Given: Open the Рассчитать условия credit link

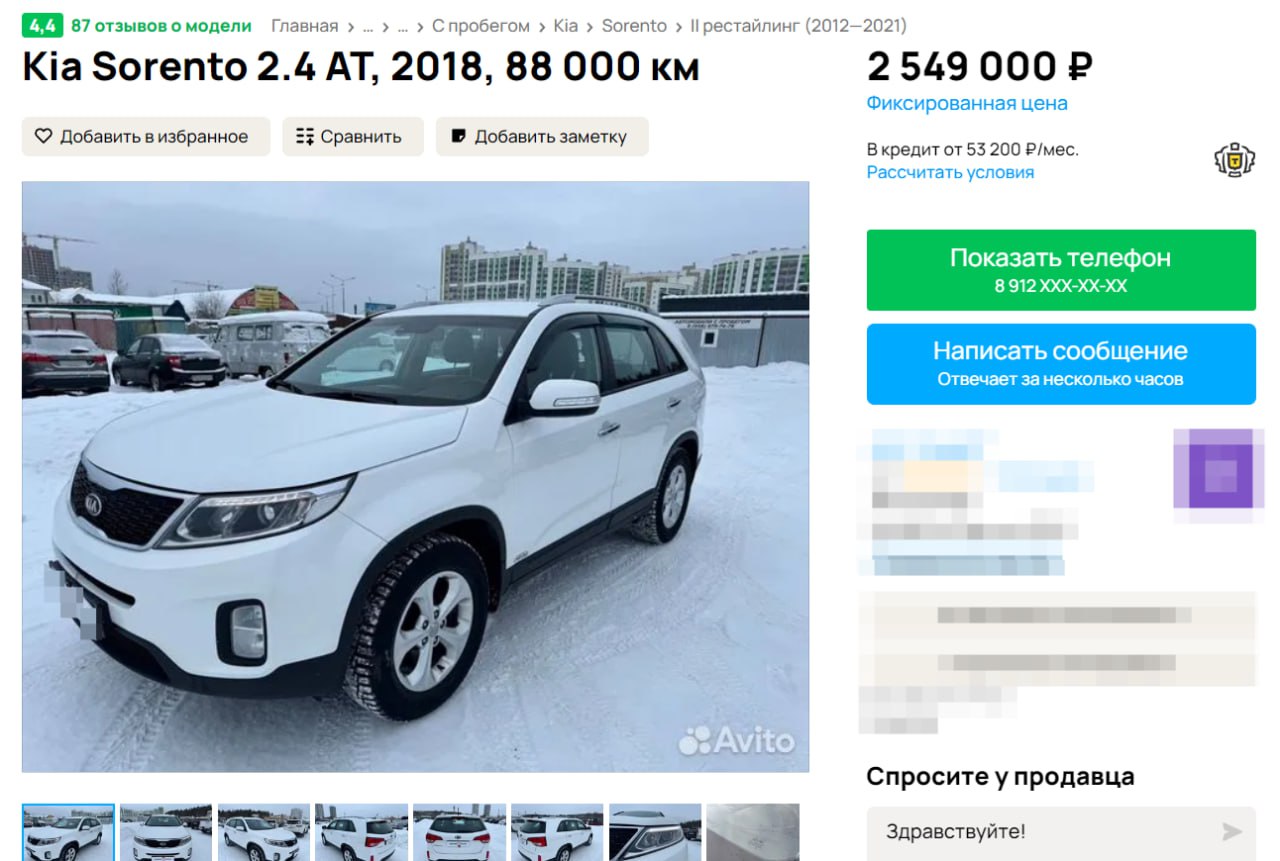Looking at the screenshot, I should pos(950,172).
